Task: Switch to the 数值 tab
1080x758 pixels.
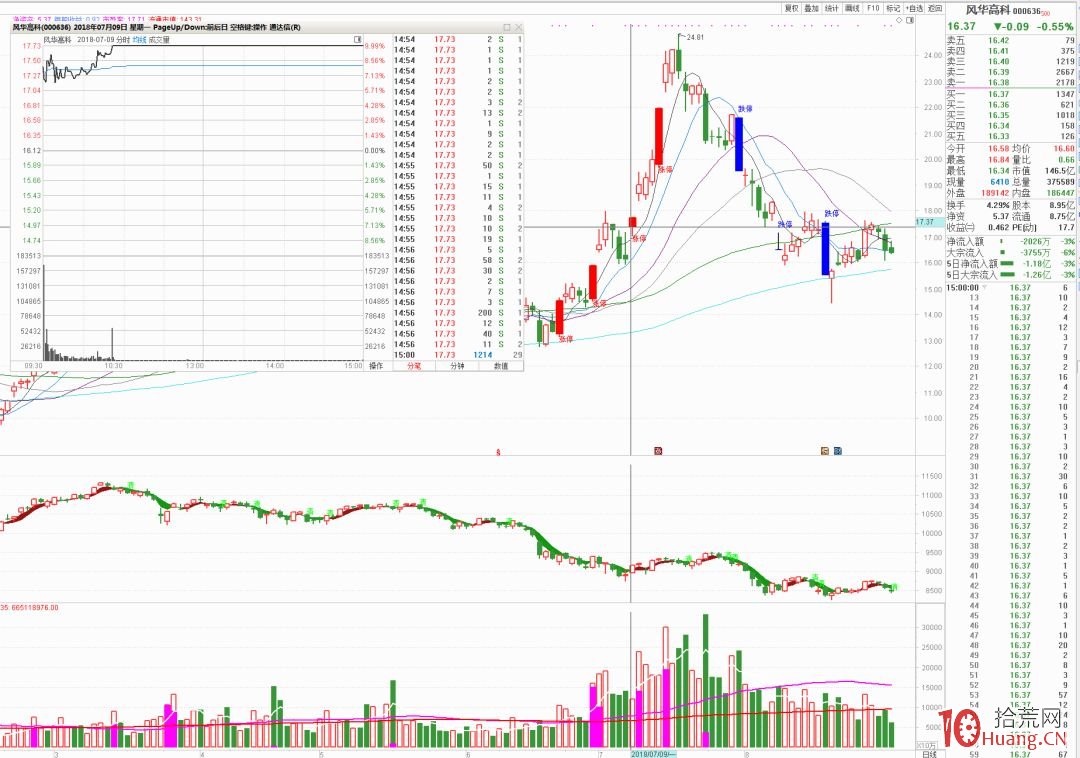Action: 501,366
